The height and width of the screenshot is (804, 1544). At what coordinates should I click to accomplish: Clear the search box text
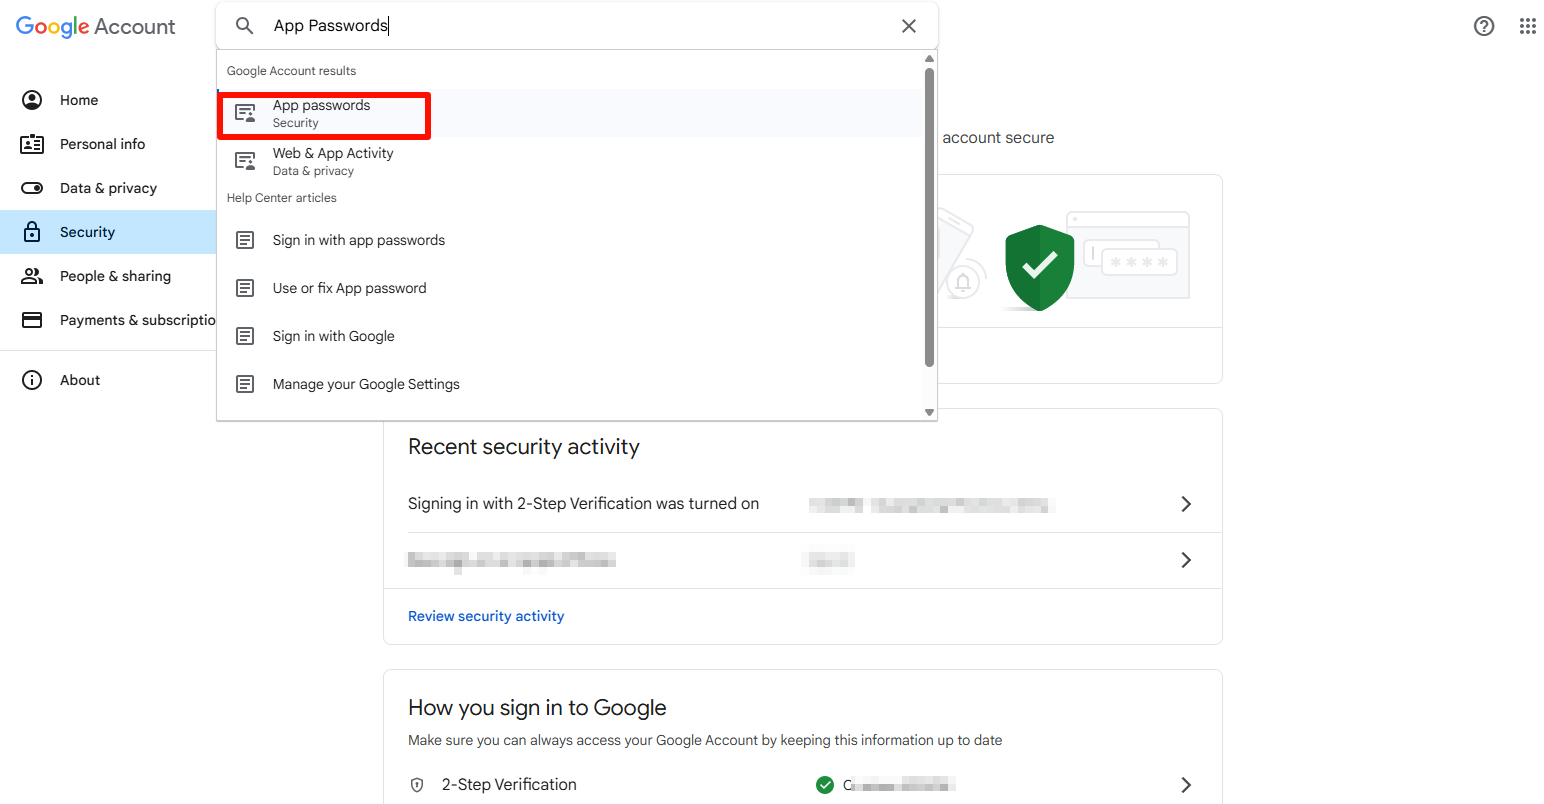[908, 26]
